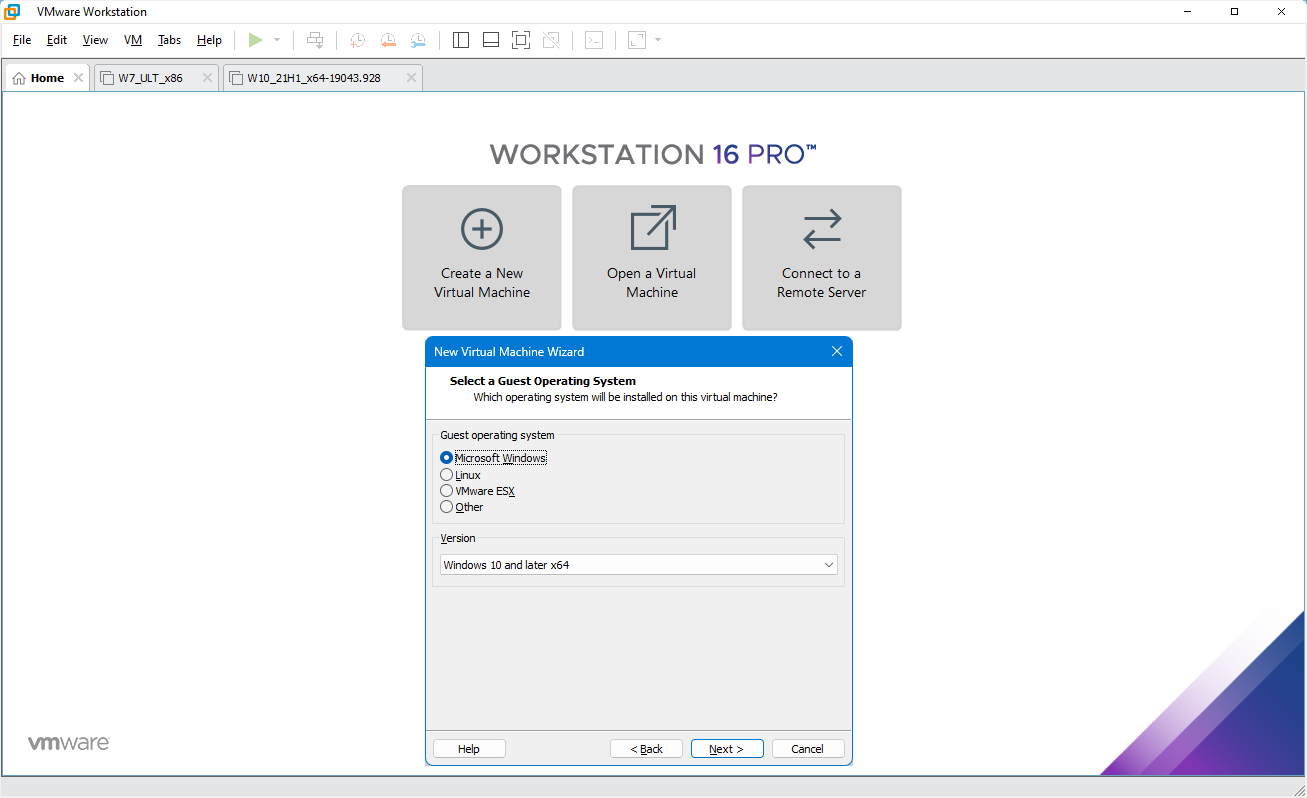Click the console view icon

pos(594,40)
